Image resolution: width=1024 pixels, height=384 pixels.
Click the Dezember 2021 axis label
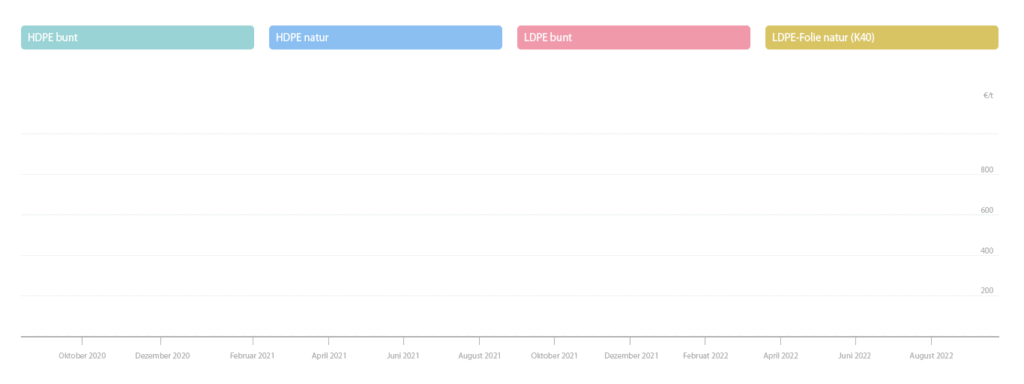pyautogui.click(x=631, y=356)
